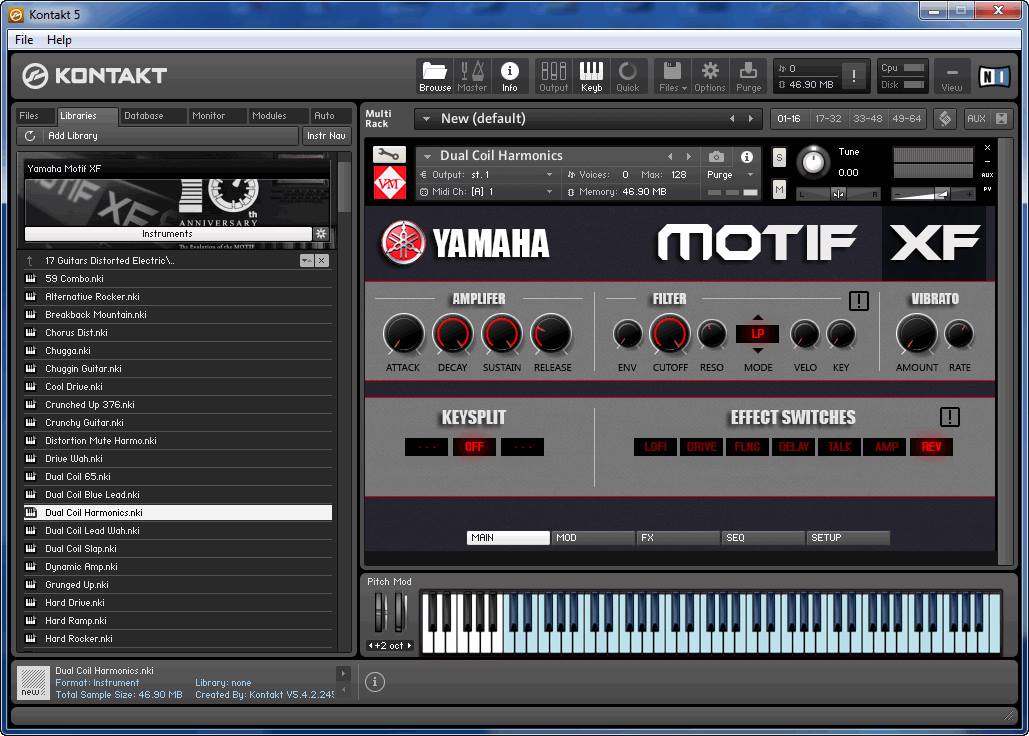This screenshot has width=1029, height=736.
Task: Click the wrench edit instrument icon
Action: coord(389,155)
